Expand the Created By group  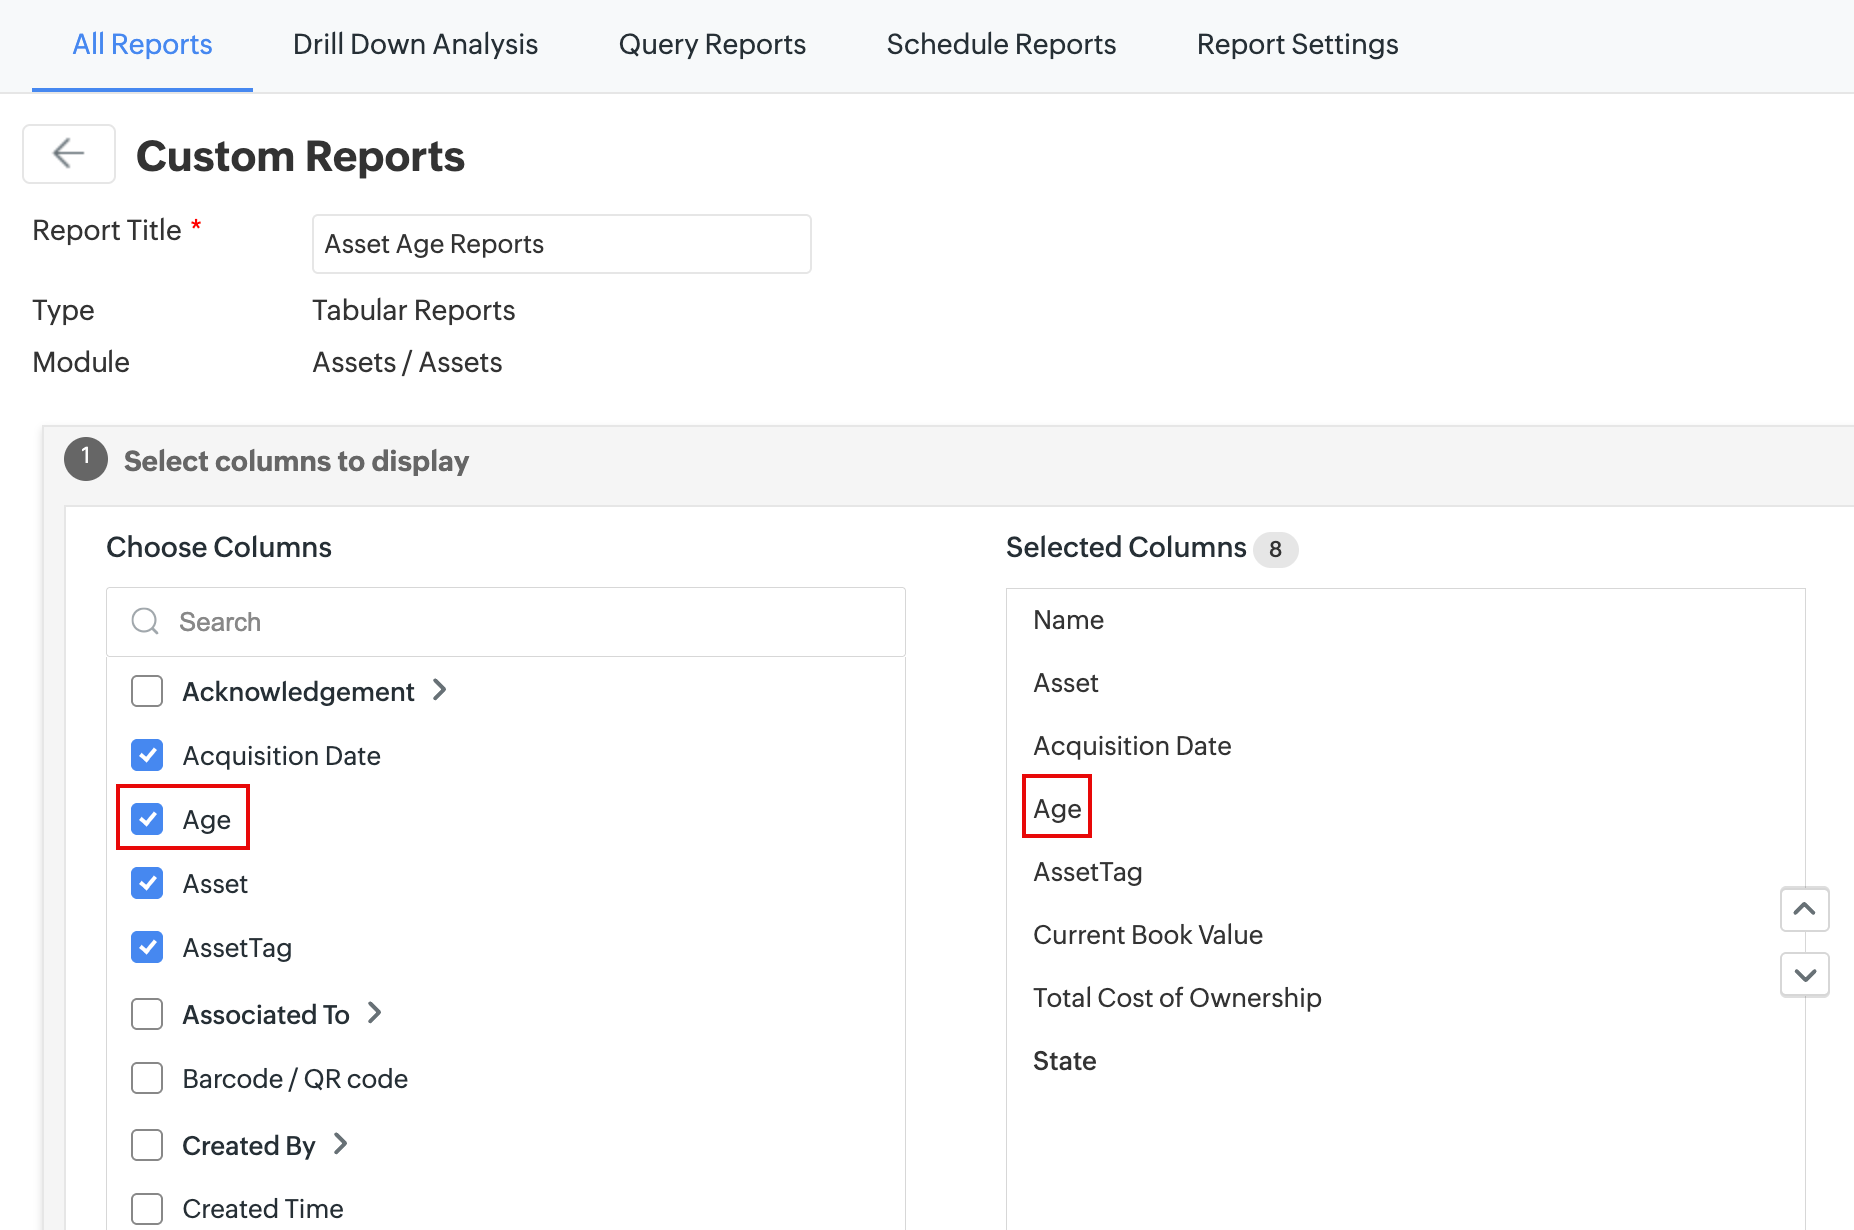click(341, 1144)
